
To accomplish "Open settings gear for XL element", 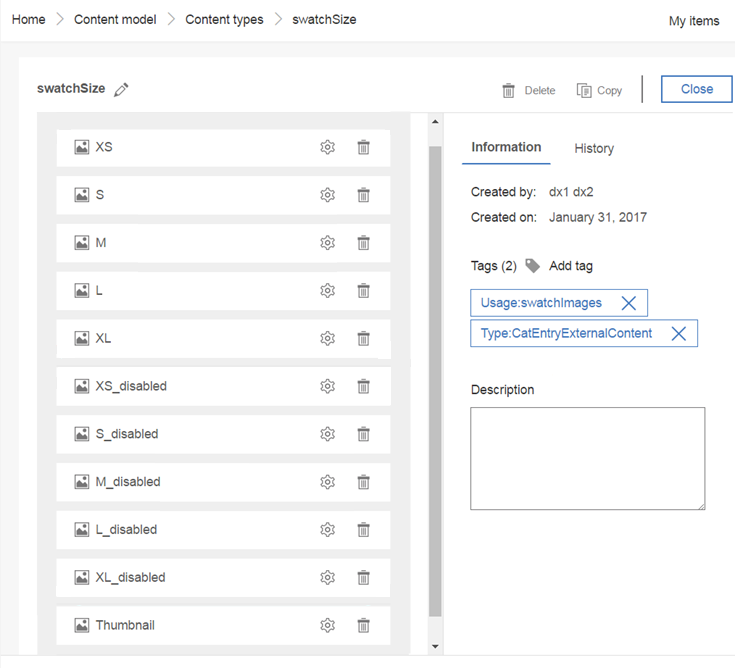I will pos(327,338).
